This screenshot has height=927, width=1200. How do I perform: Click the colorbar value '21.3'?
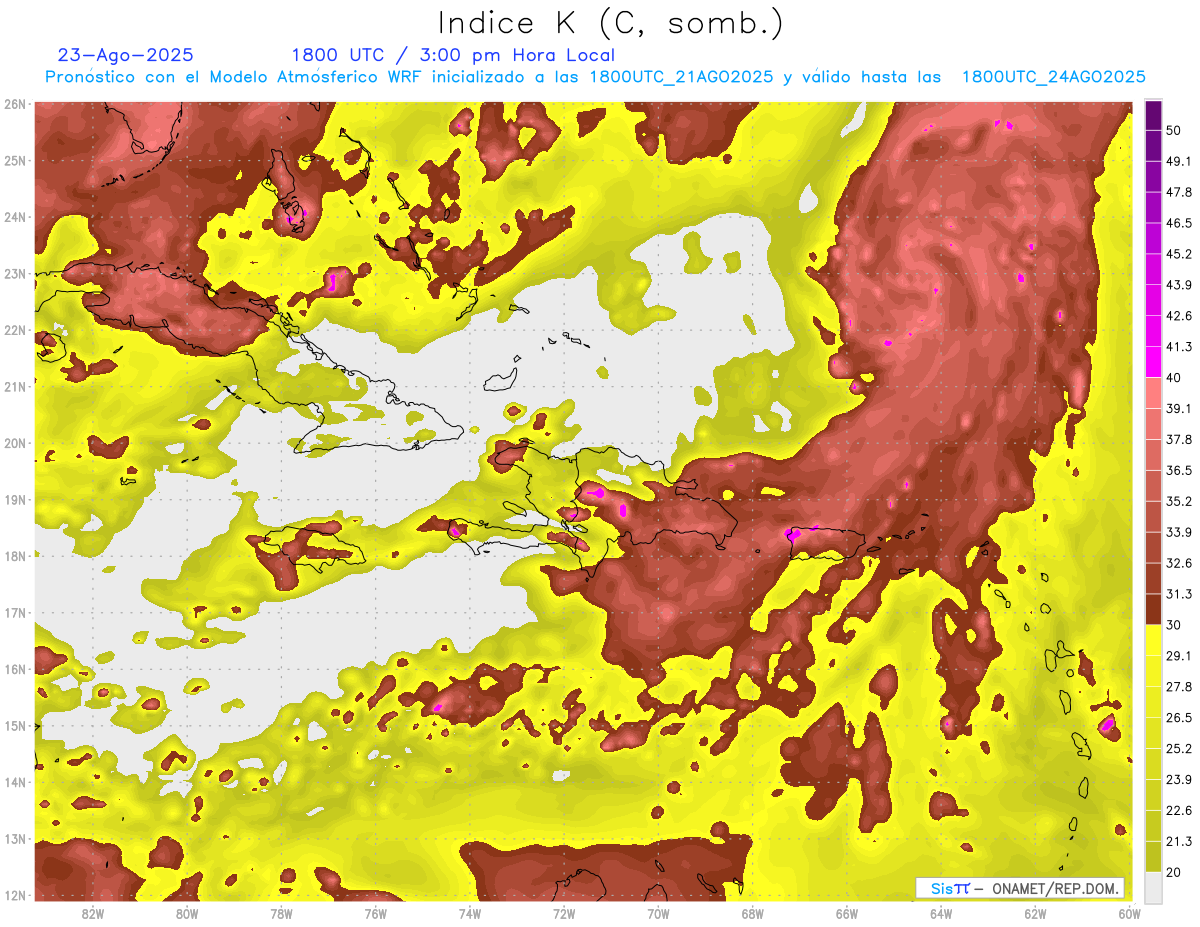pyautogui.click(x=1178, y=841)
